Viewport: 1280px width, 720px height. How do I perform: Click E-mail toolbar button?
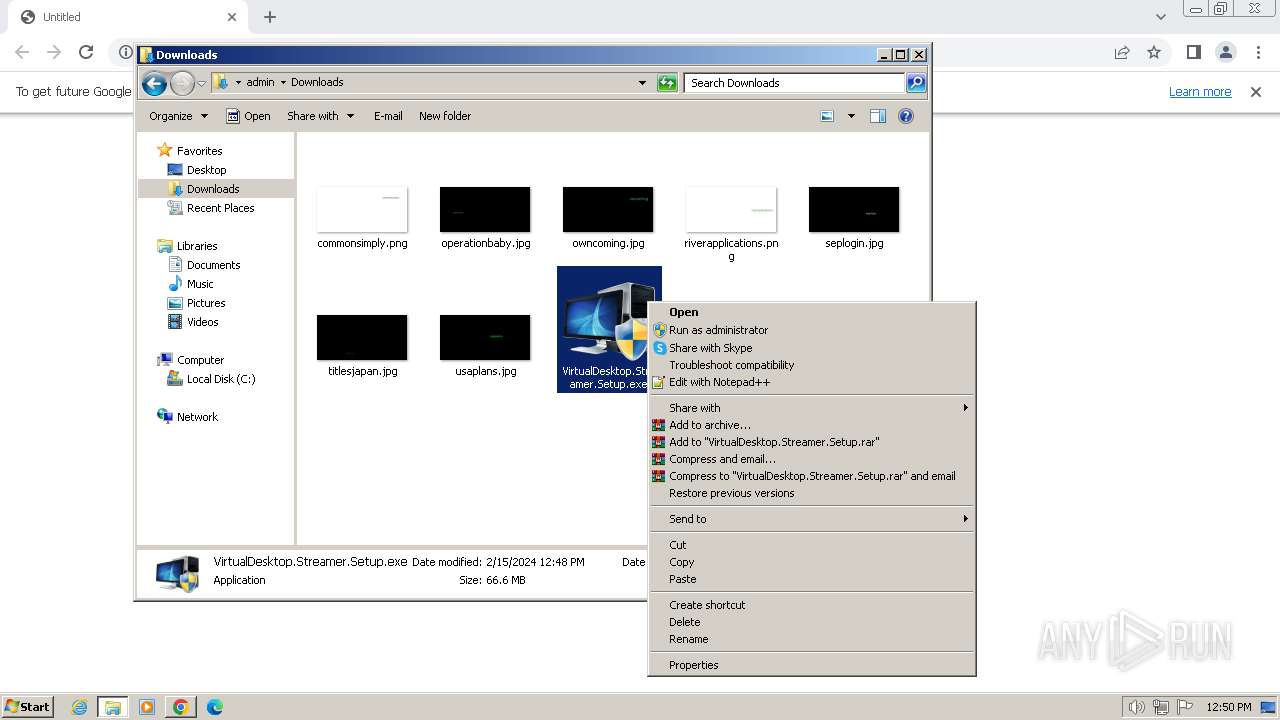pyautogui.click(x=388, y=116)
